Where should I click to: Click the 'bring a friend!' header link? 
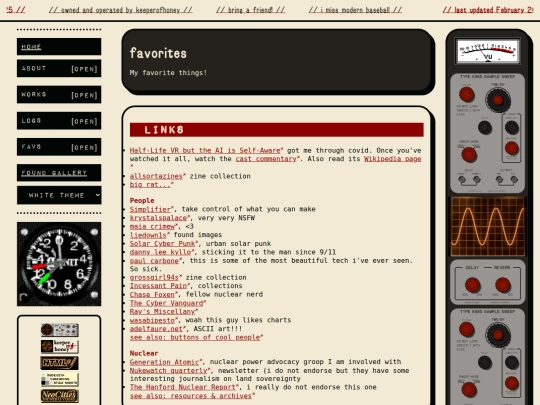click(x=250, y=10)
